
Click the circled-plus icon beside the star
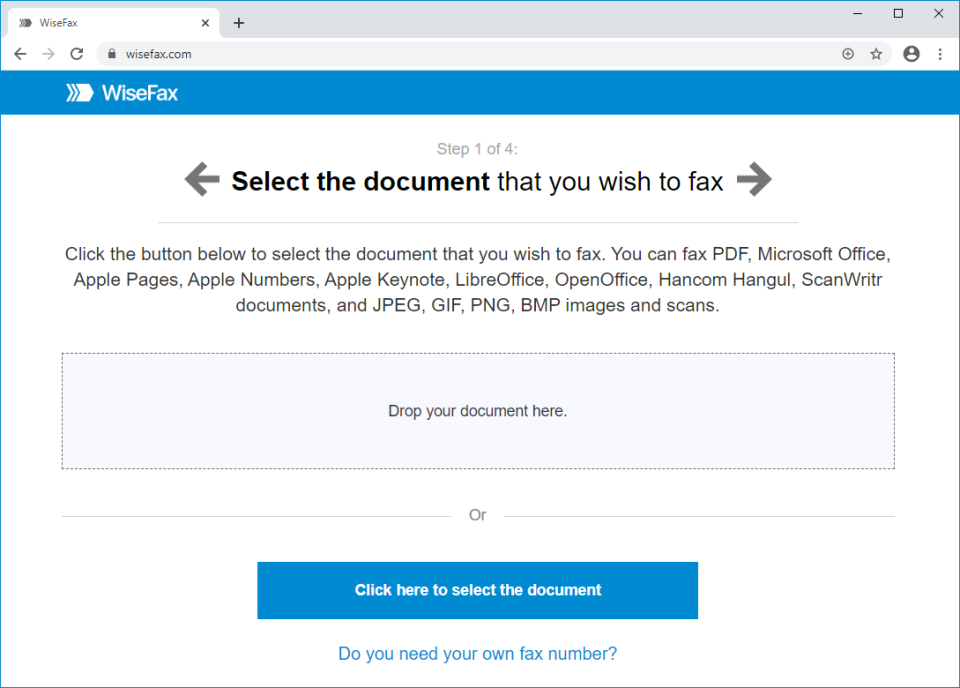click(847, 53)
